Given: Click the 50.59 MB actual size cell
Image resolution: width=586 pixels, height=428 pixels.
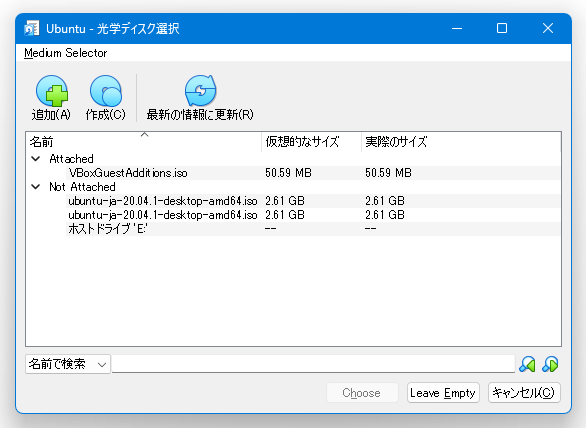Looking at the screenshot, I should (x=388, y=173).
